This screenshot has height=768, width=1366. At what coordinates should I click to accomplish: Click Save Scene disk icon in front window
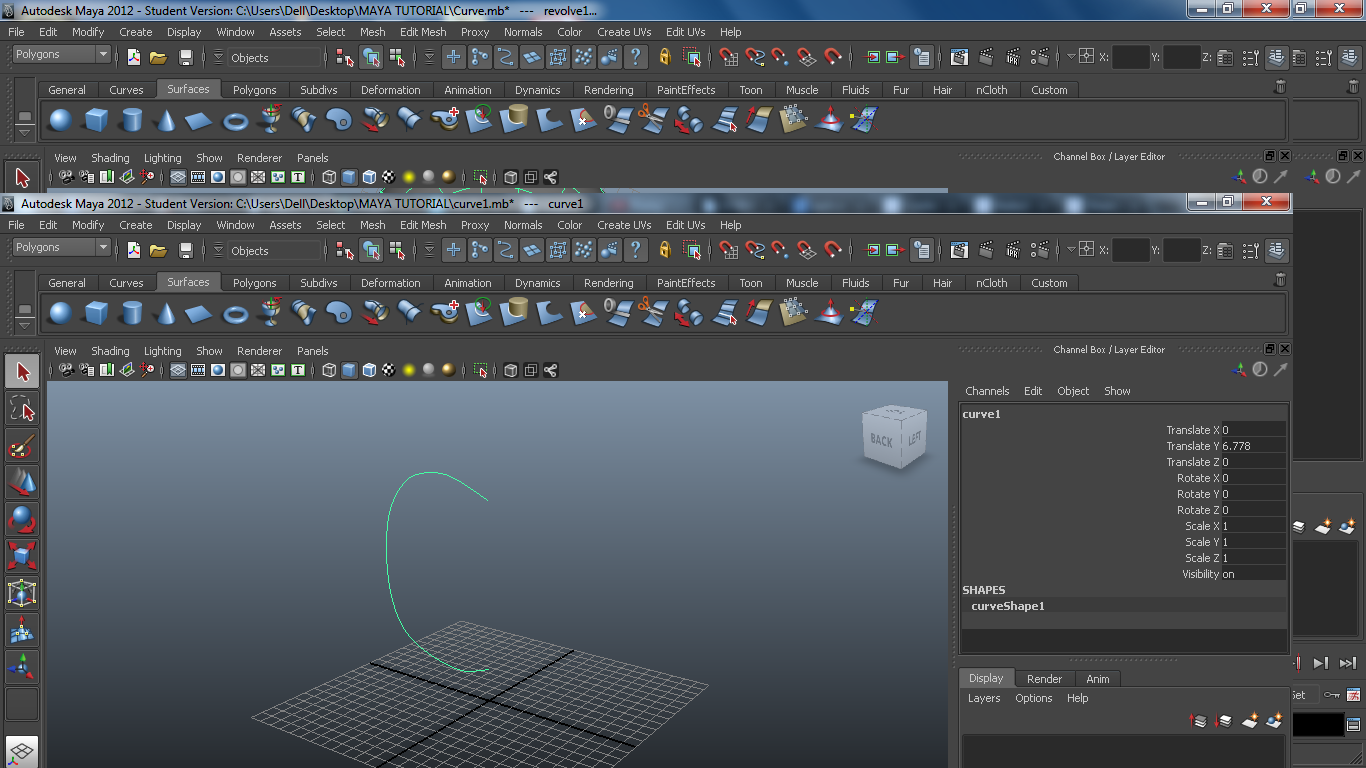click(186, 250)
